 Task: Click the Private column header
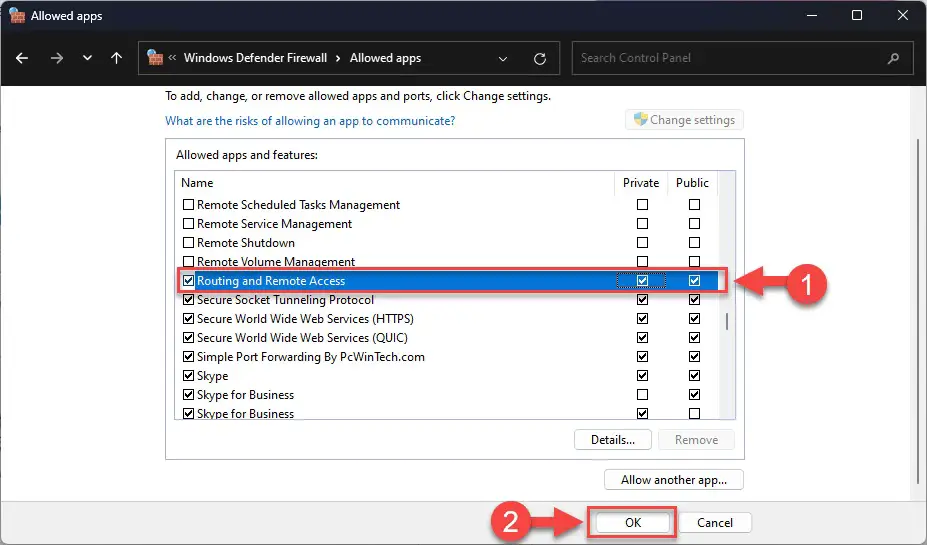tap(641, 183)
